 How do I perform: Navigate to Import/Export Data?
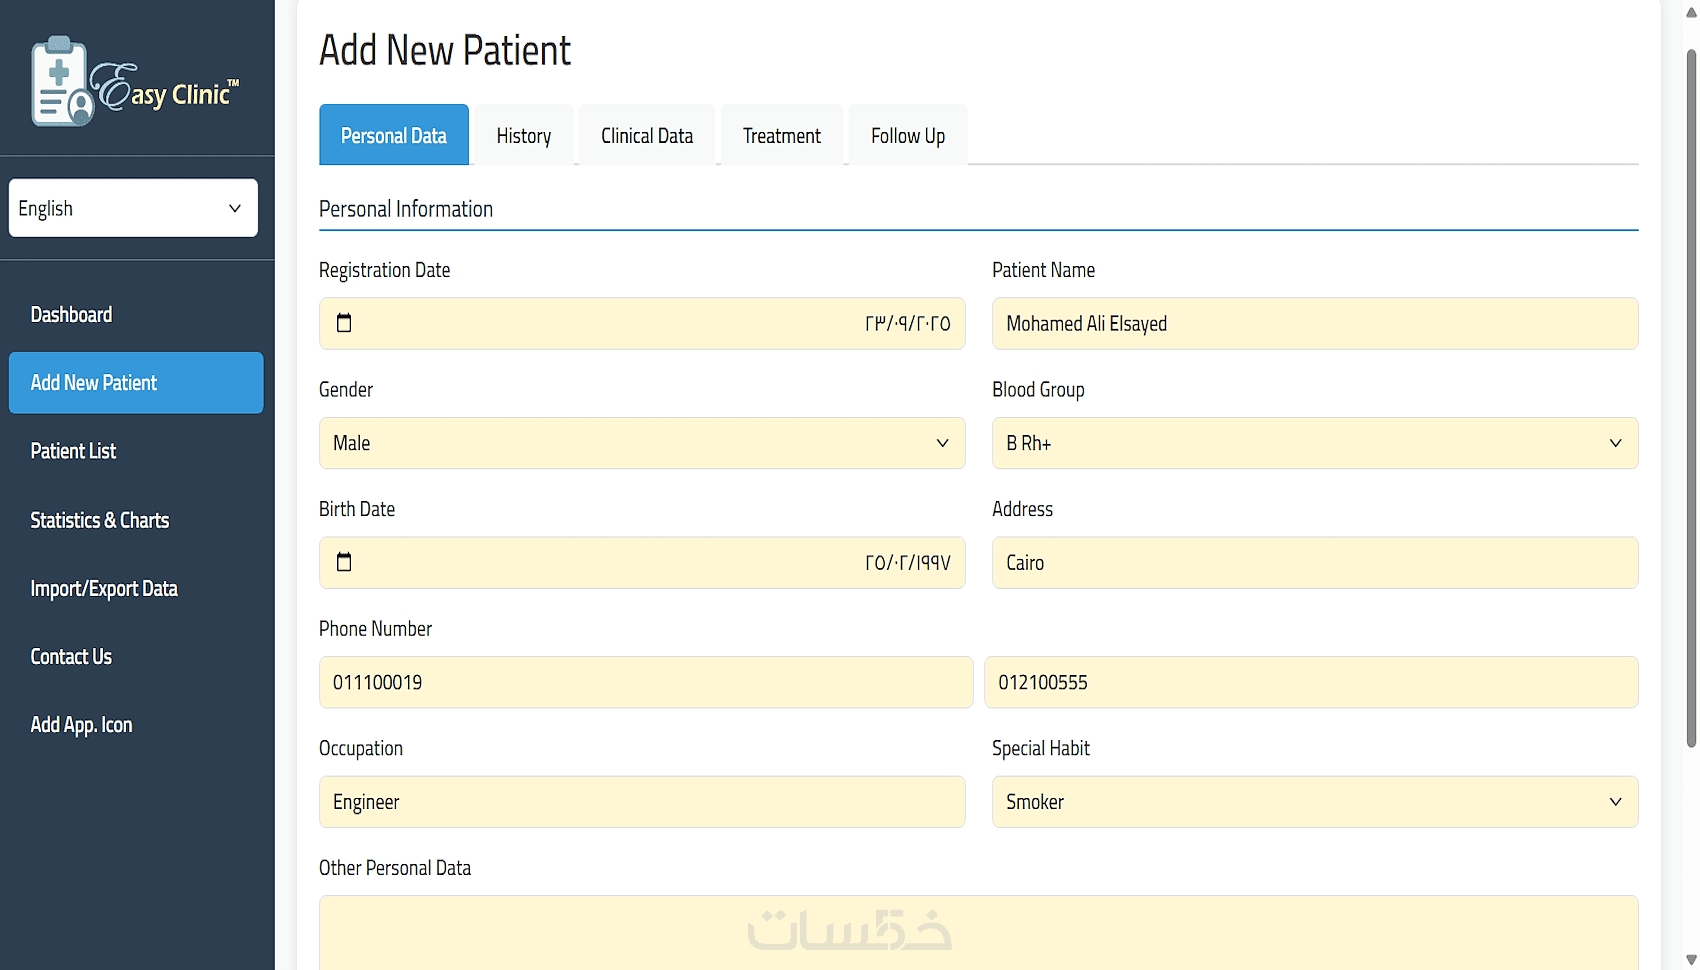pyautogui.click(x=104, y=589)
